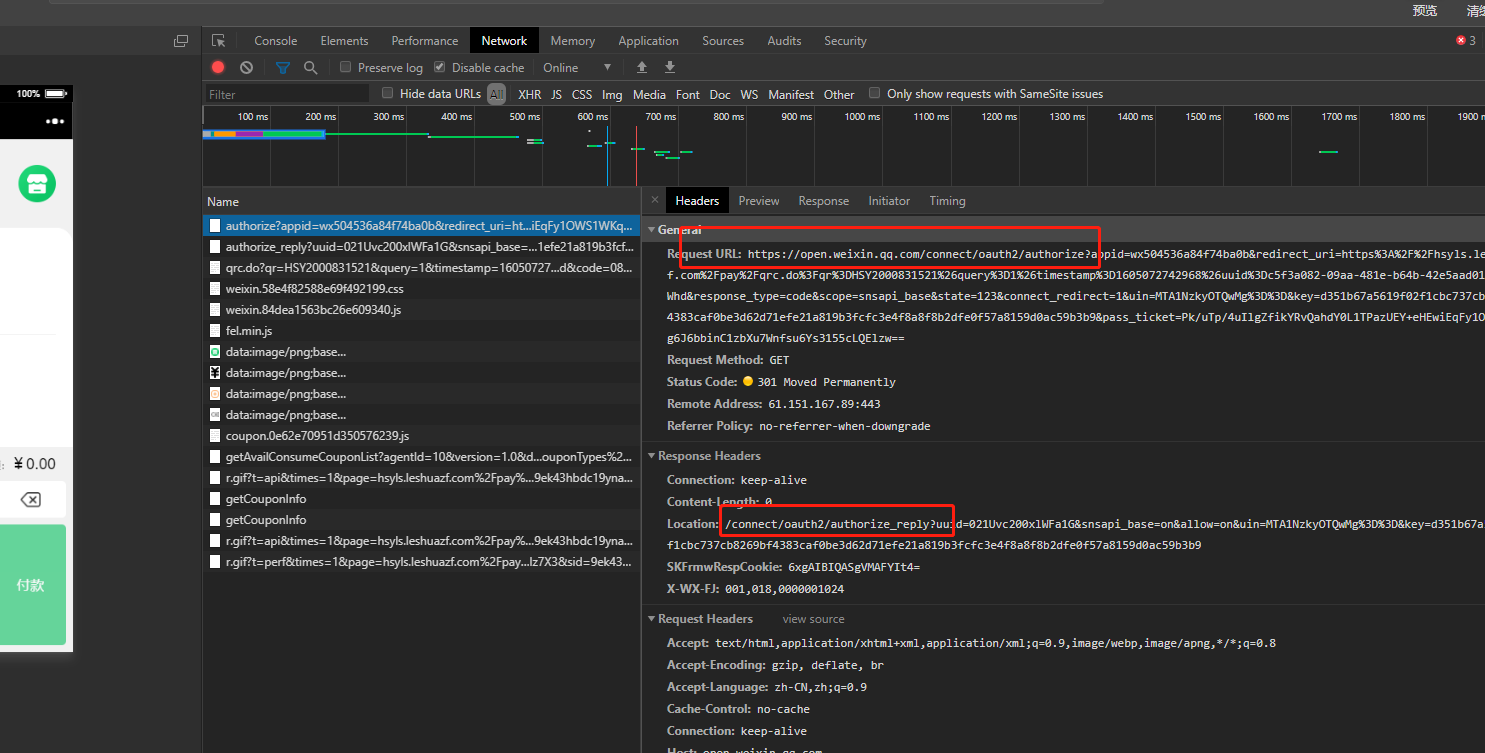
Task: Show only WS requests
Action: pyautogui.click(x=749, y=94)
